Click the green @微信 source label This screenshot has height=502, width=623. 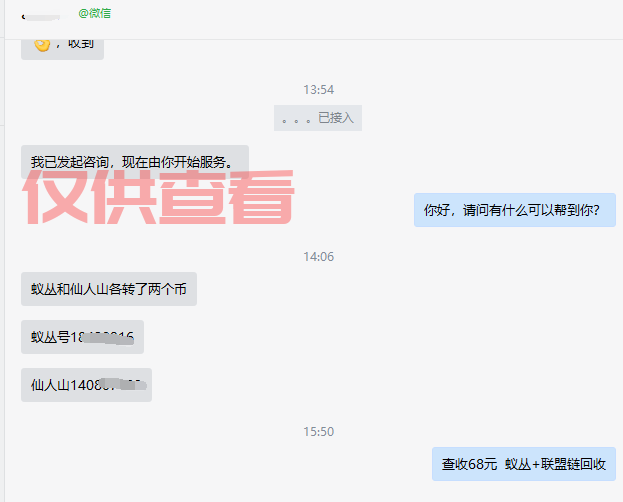tap(95, 14)
